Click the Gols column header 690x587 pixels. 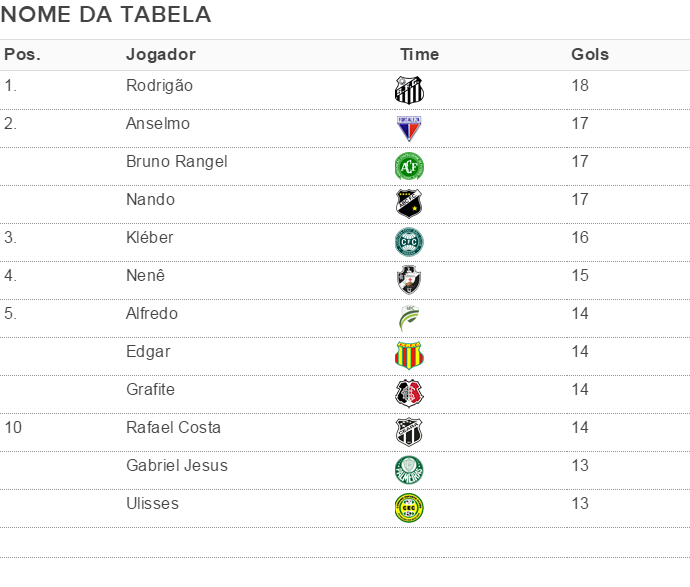tap(590, 55)
